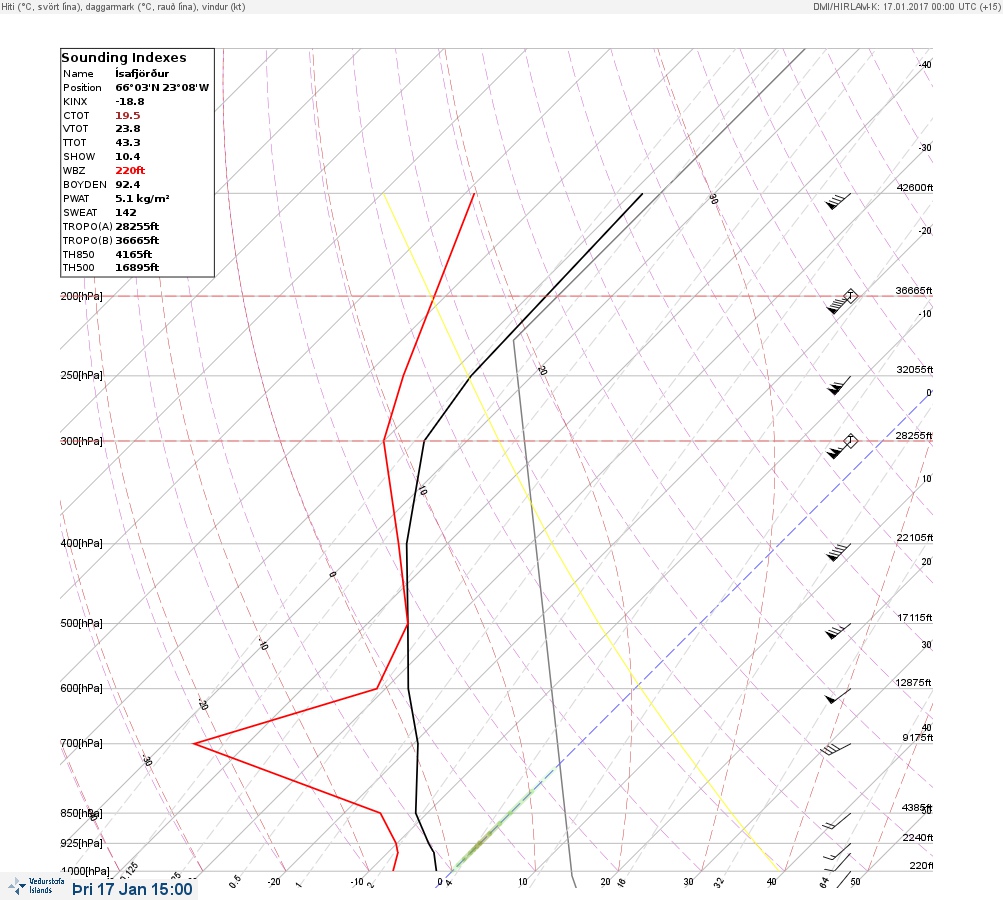The height and width of the screenshot is (900, 1003).
Task: Click the 36665ft height label on right axis
Action: pyautogui.click(x=914, y=290)
